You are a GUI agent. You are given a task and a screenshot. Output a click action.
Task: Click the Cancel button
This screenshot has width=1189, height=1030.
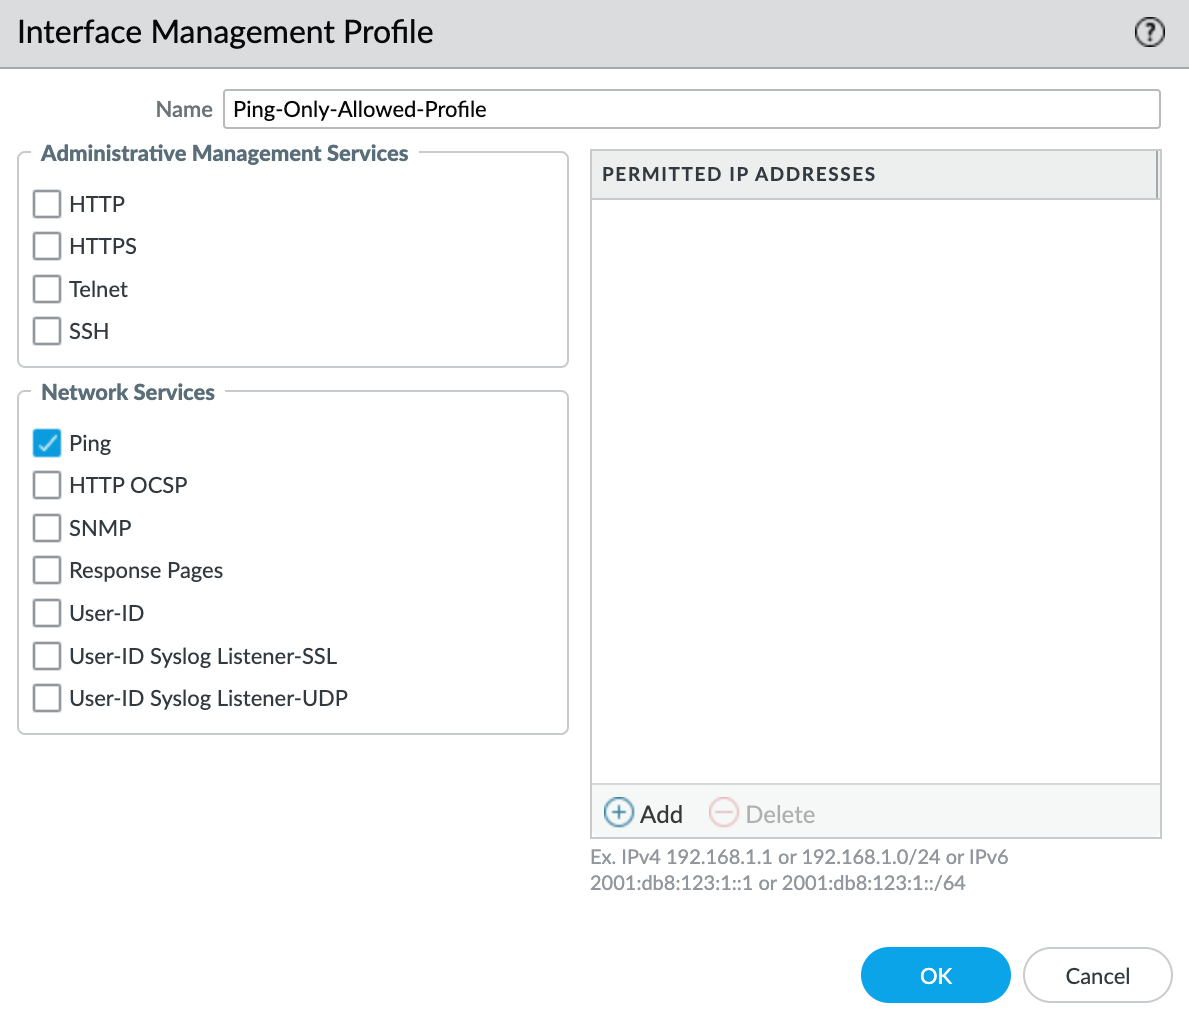(x=1097, y=975)
